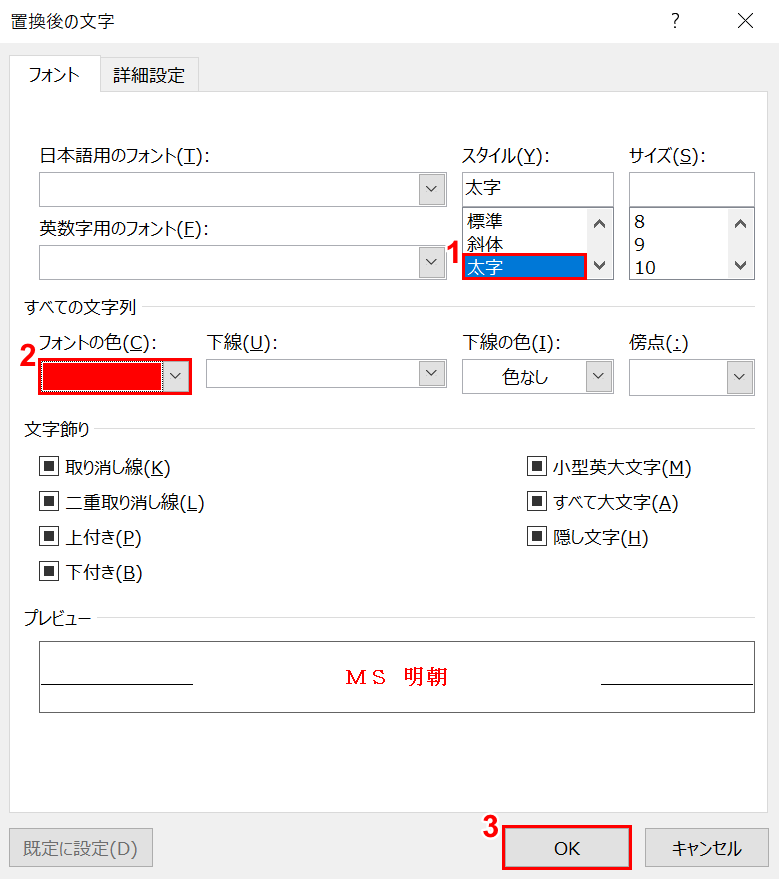The height and width of the screenshot is (879, 779).
Task: Enable the 二重取り消し線 checkbox
Action: [49, 502]
